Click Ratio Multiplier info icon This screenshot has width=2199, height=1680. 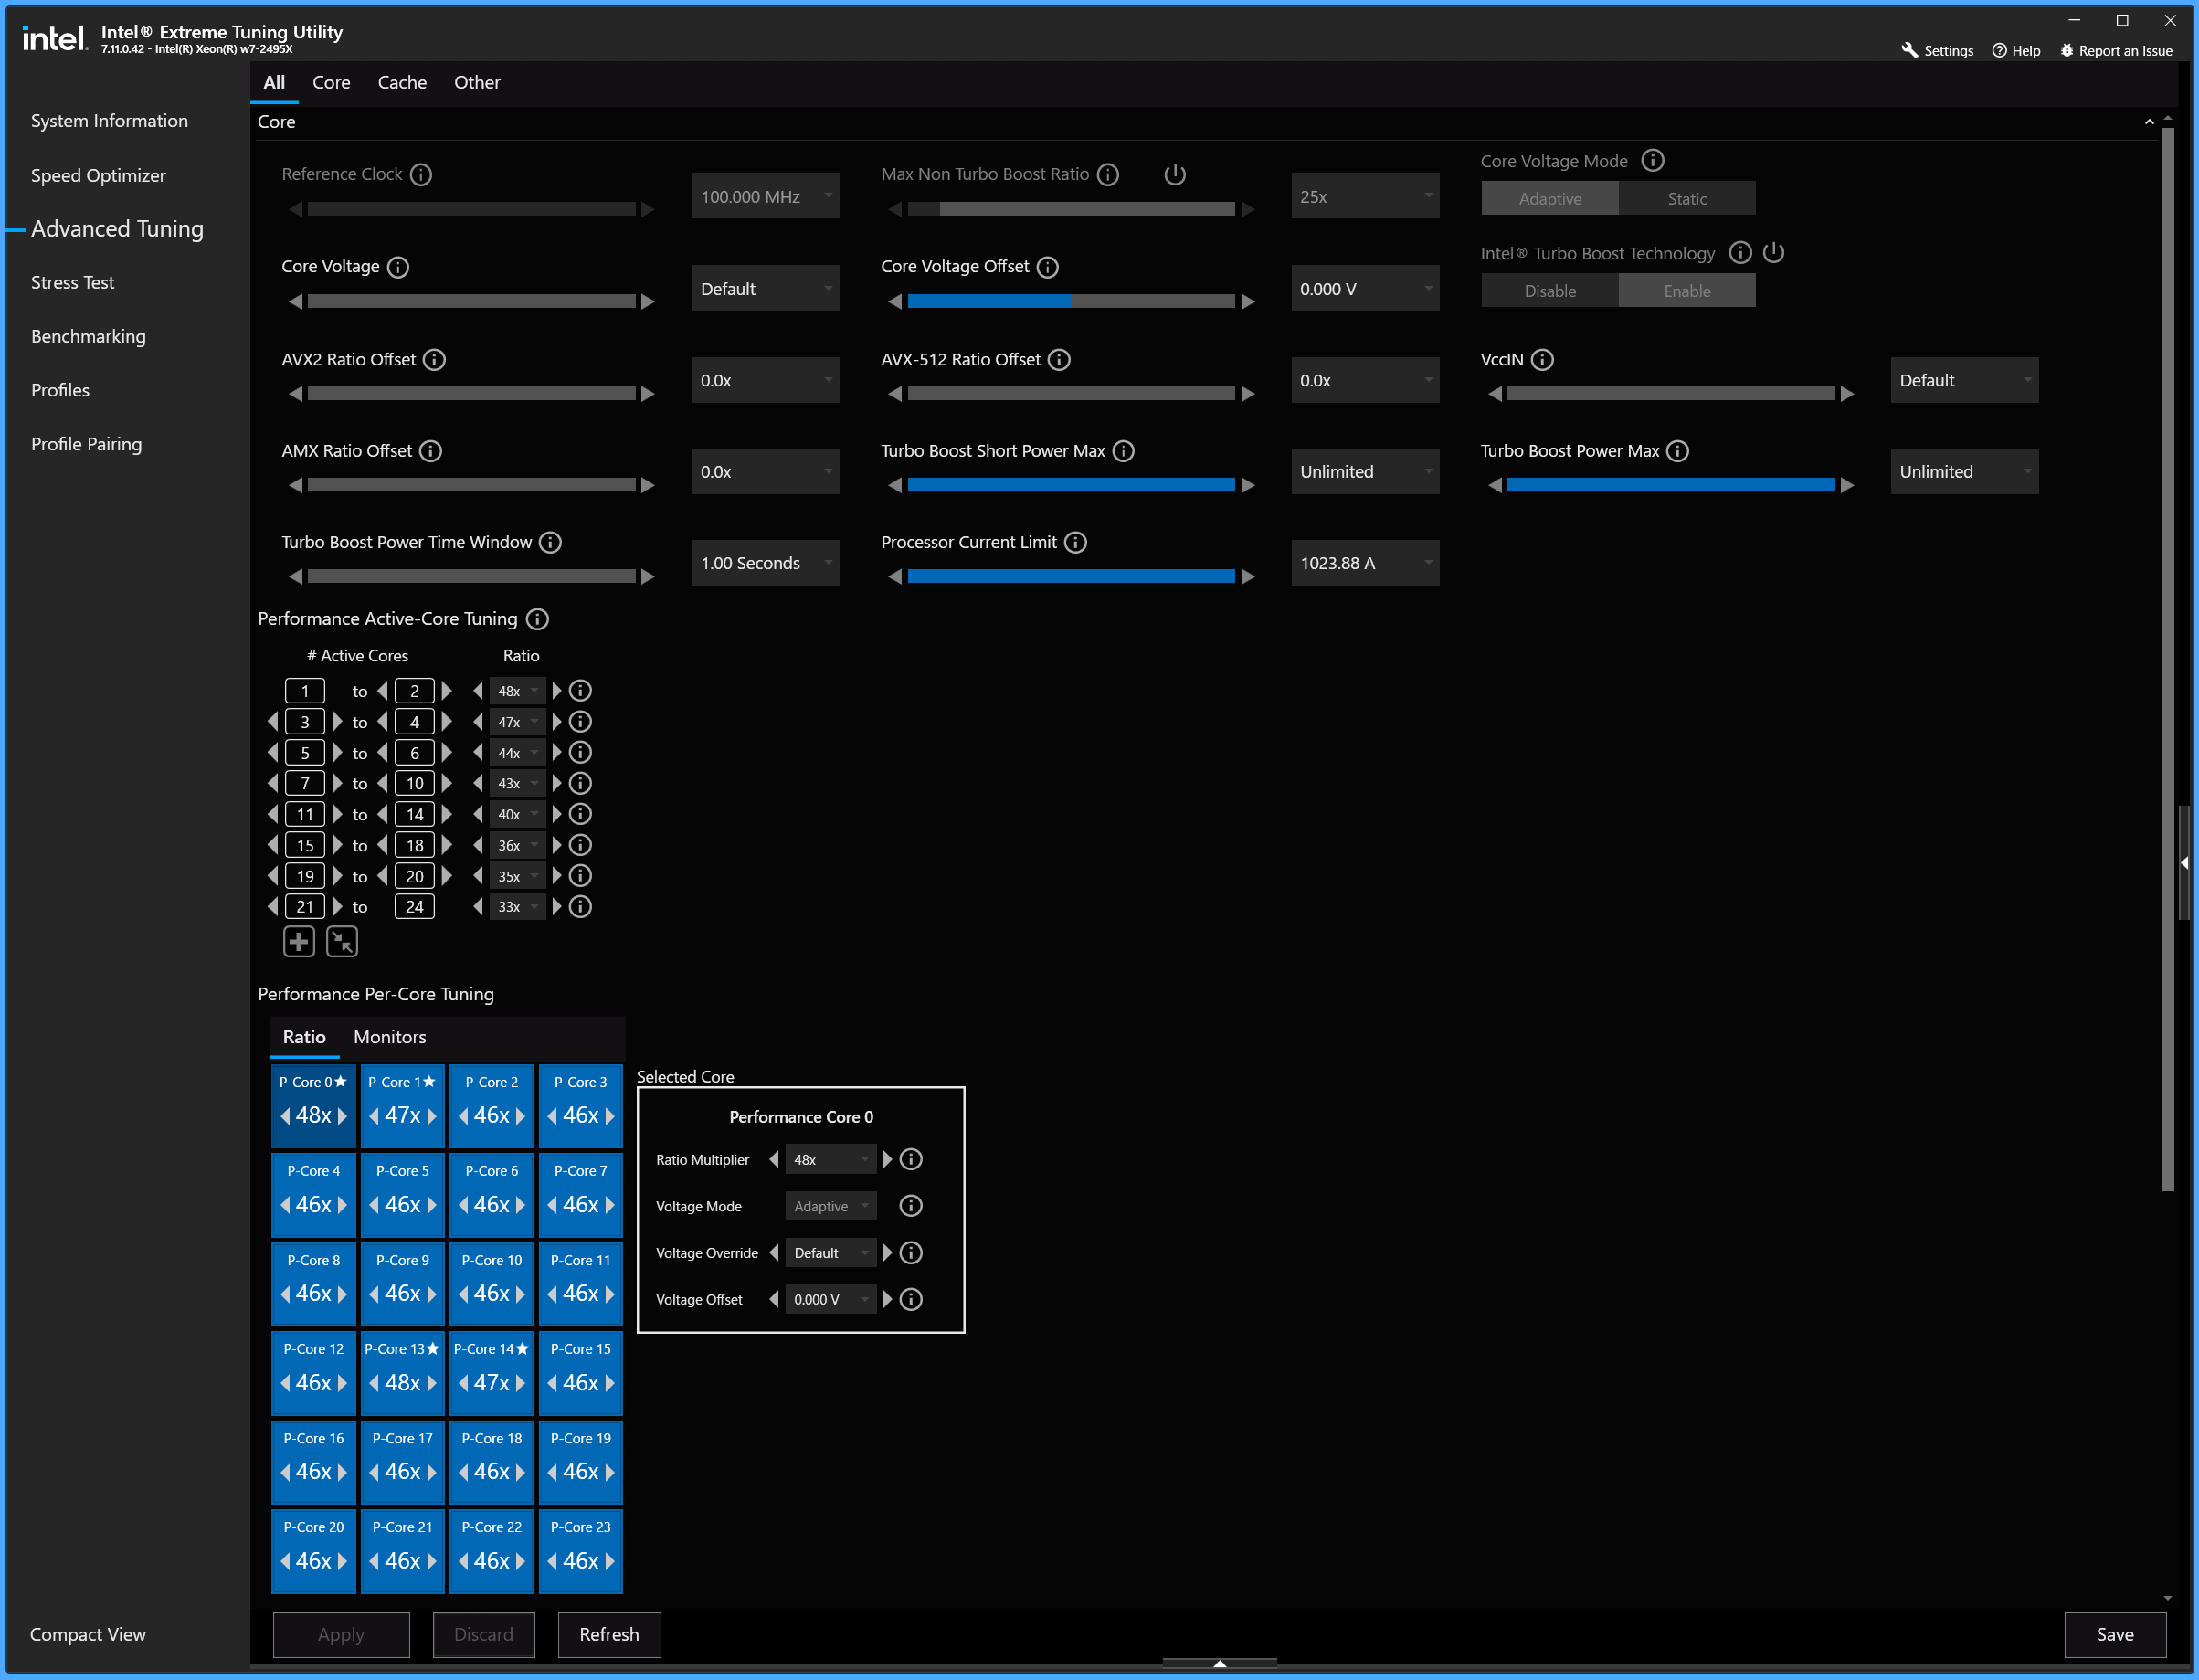(911, 1160)
